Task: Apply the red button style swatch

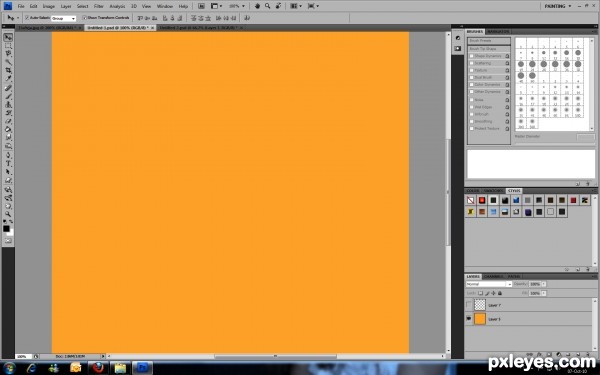Action: coord(482,200)
